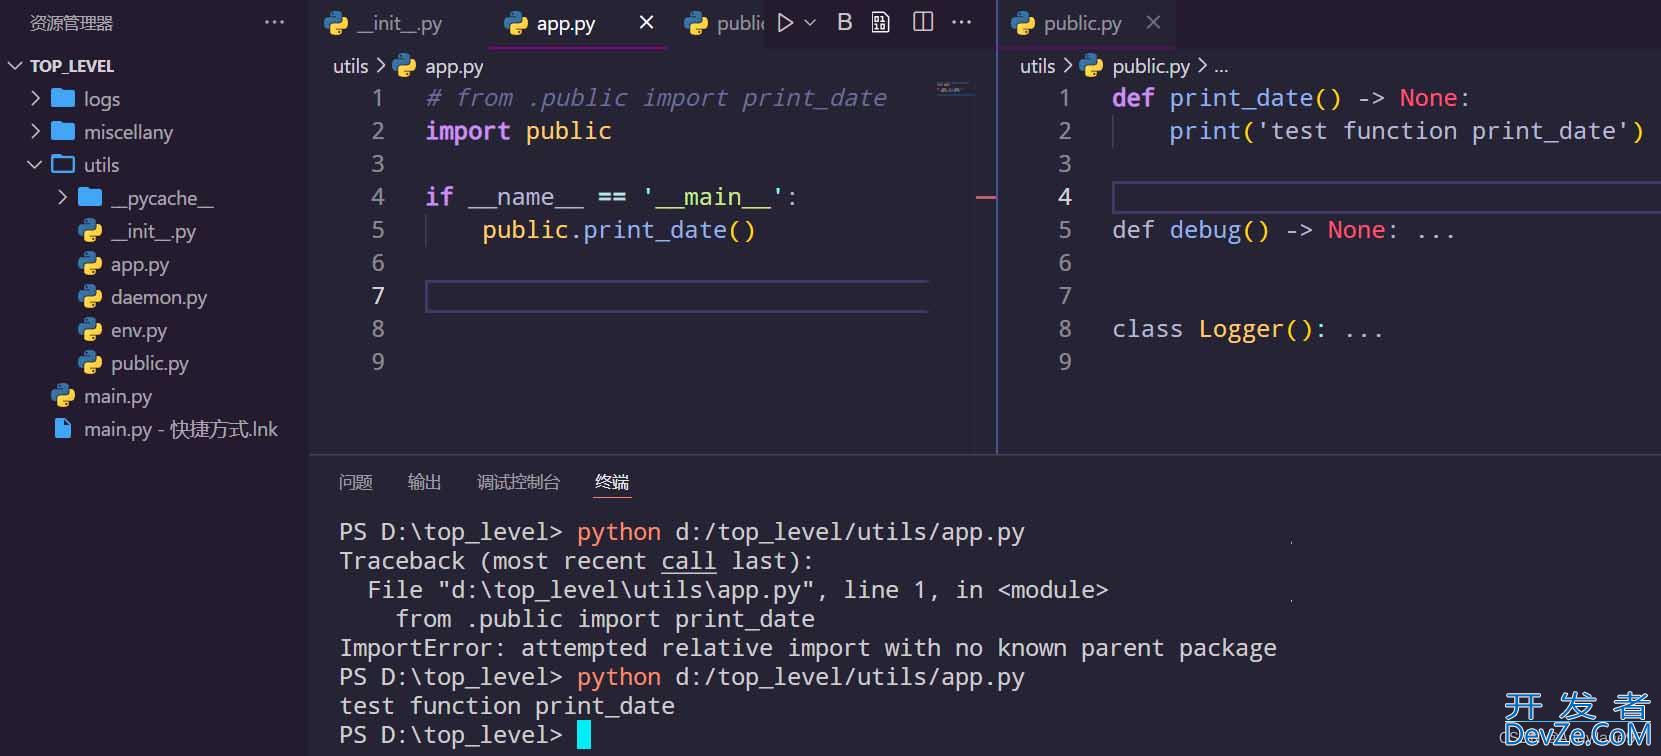Select the 终端 (Terminal) panel tab
The image size is (1661, 756).
click(612, 482)
